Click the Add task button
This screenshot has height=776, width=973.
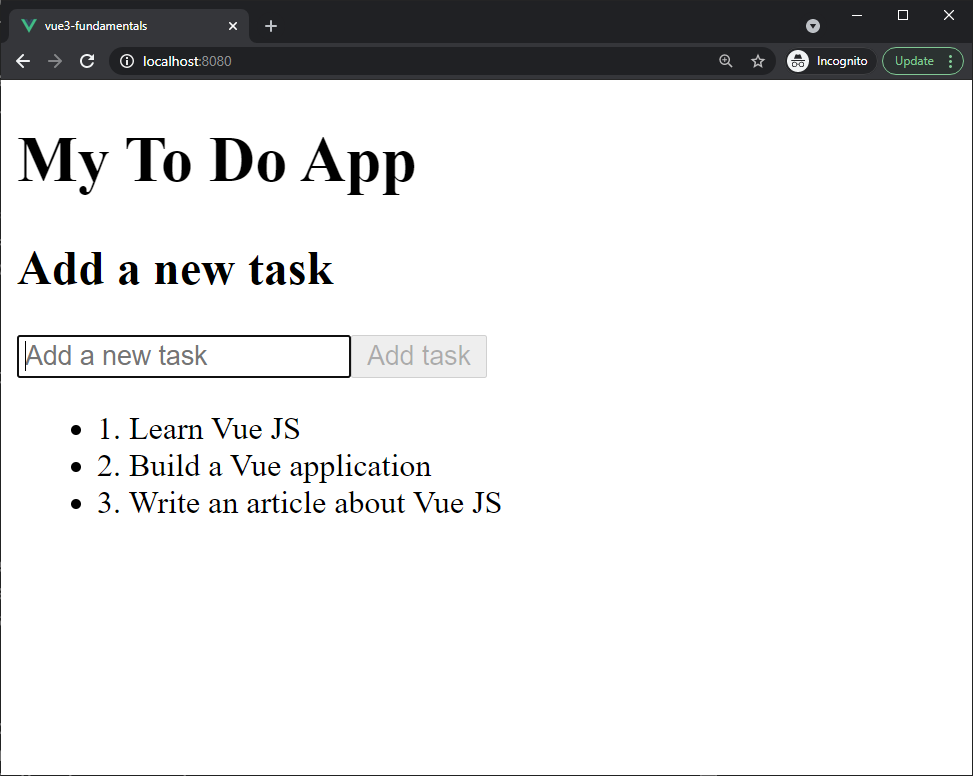tap(418, 356)
